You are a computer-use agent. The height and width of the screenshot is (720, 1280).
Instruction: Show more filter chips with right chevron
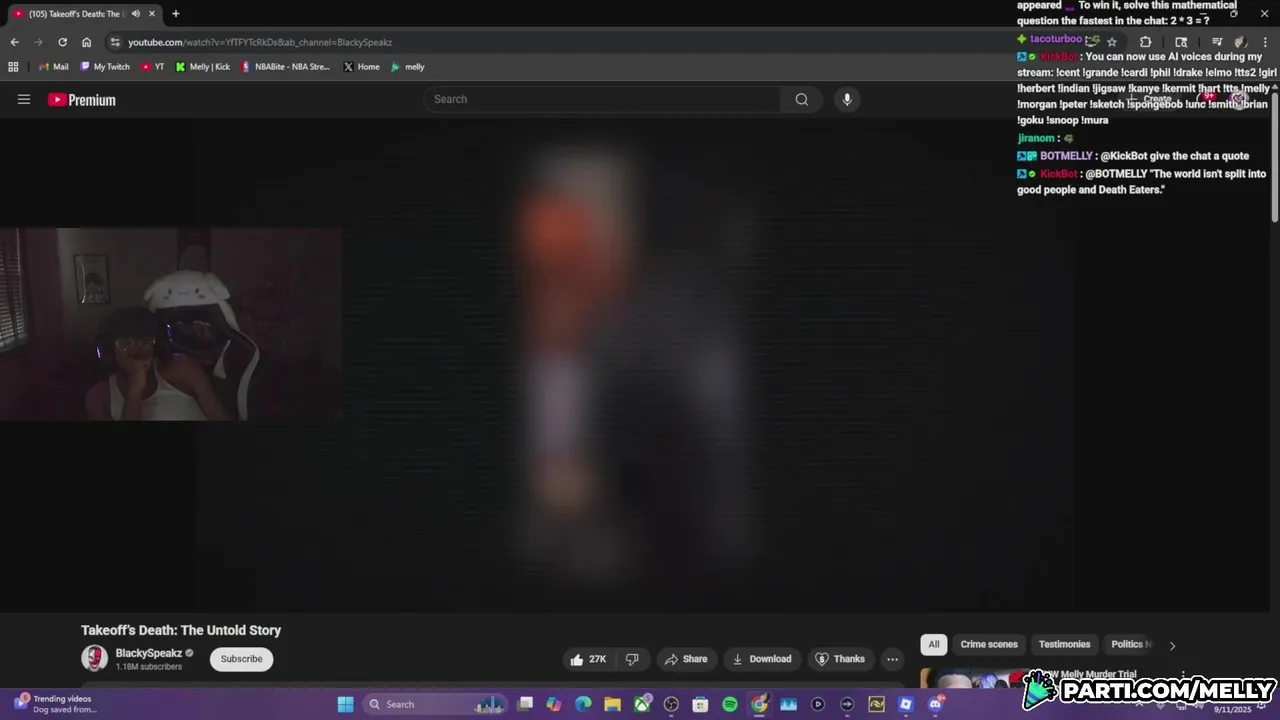tap(1172, 645)
